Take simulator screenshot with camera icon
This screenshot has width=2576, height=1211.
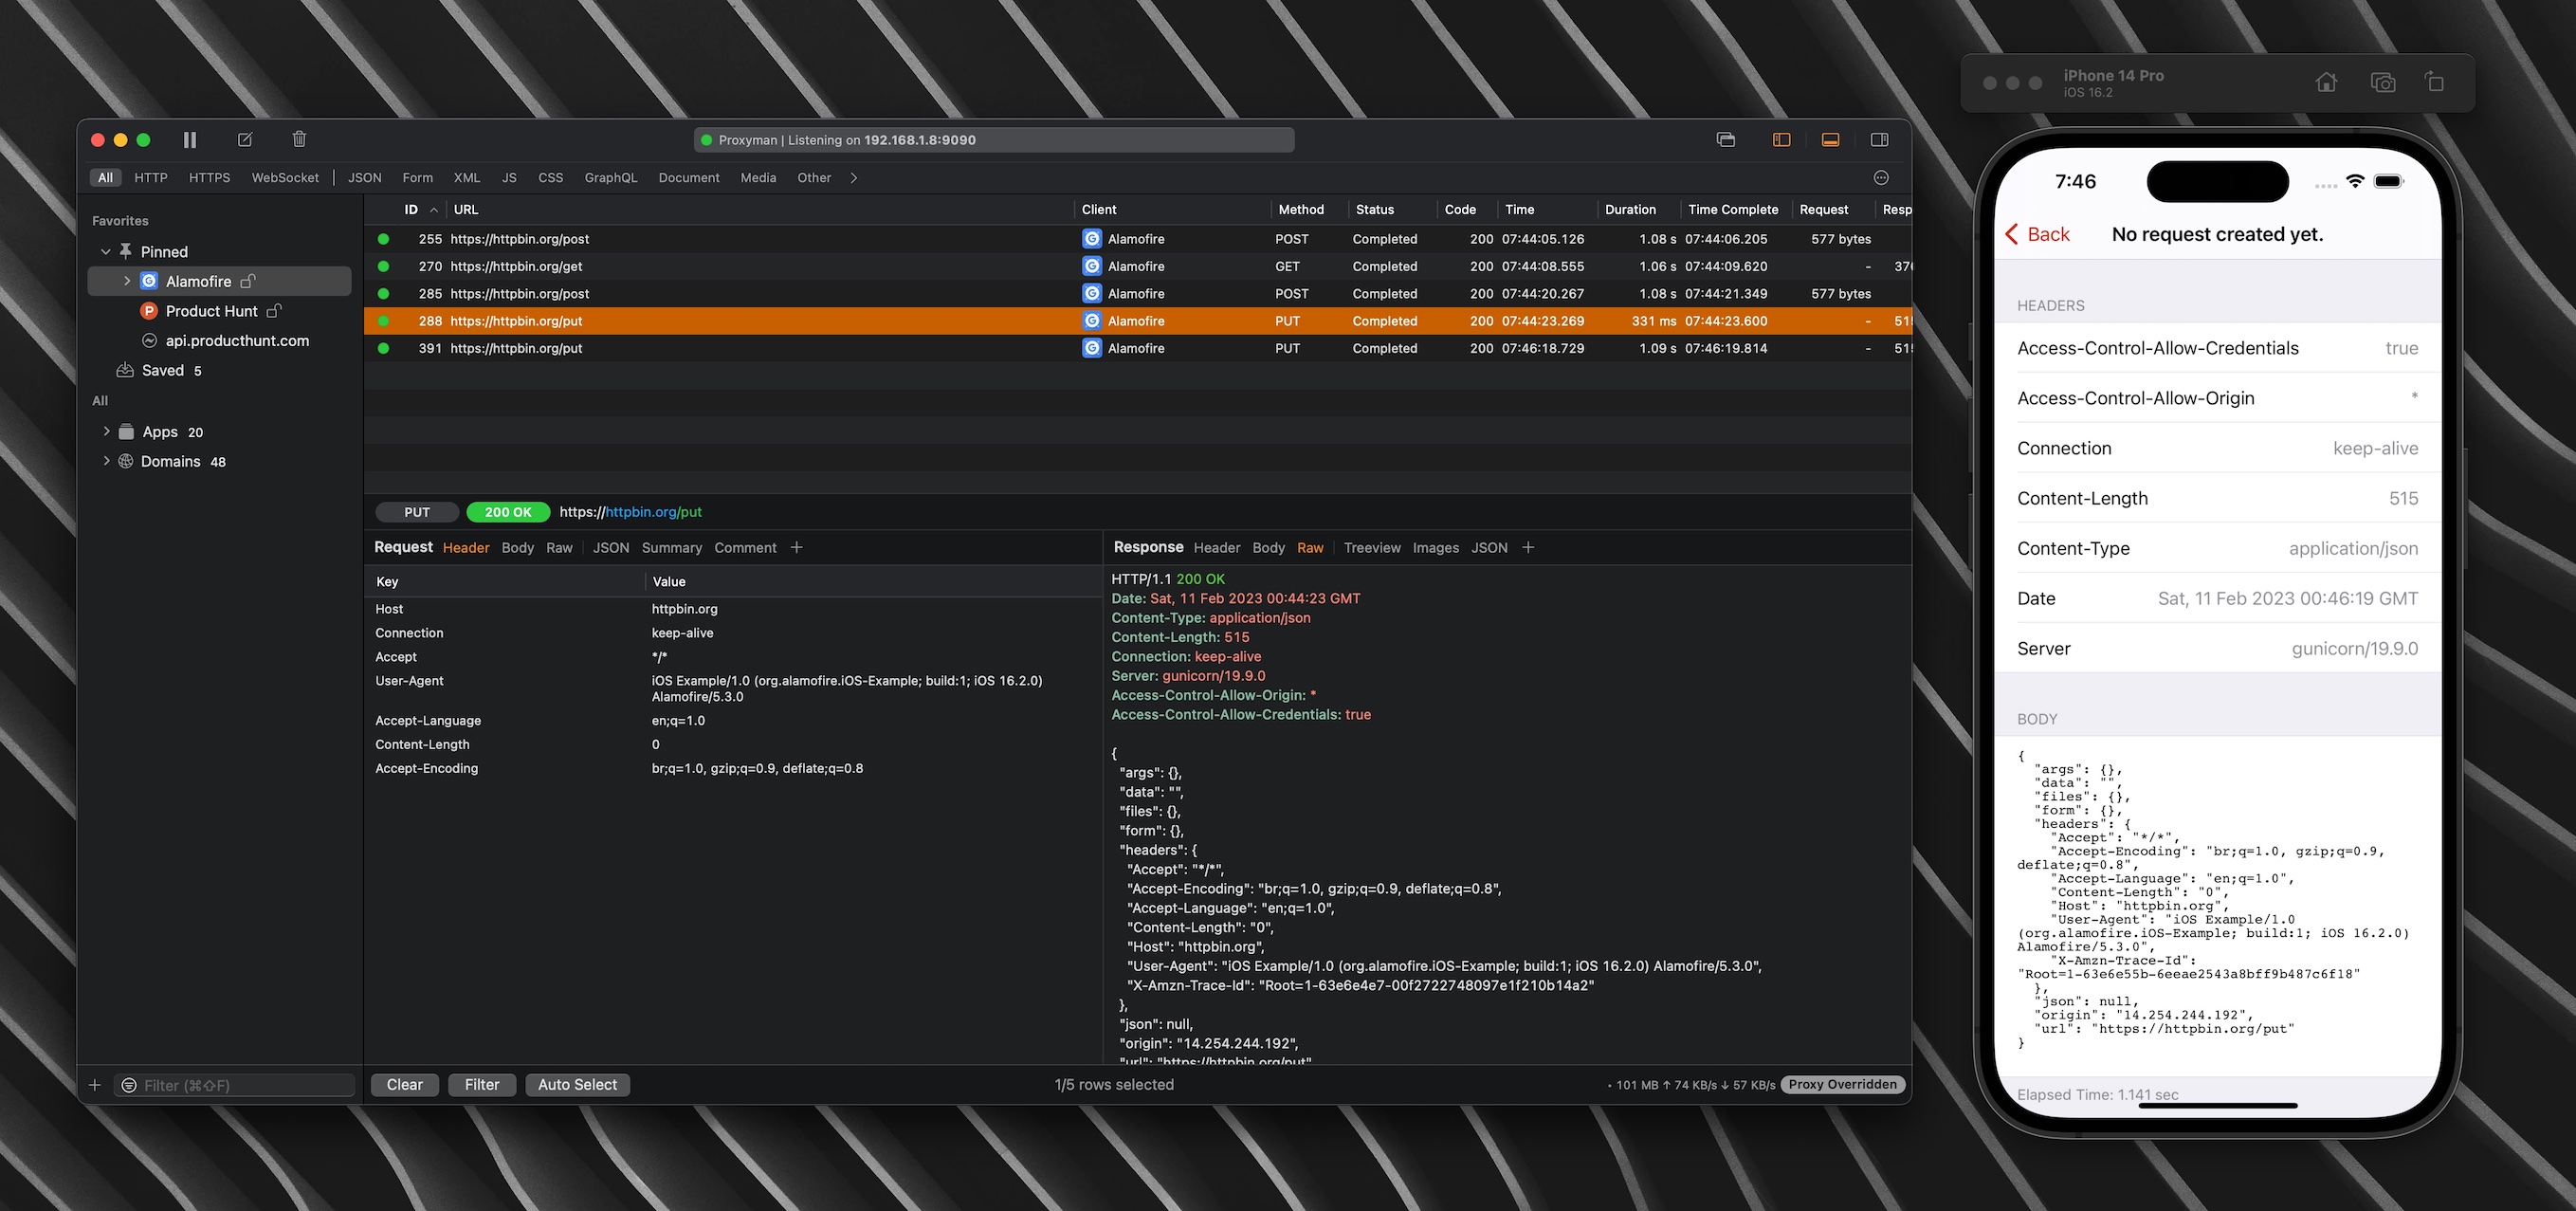pyautogui.click(x=2382, y=83)
